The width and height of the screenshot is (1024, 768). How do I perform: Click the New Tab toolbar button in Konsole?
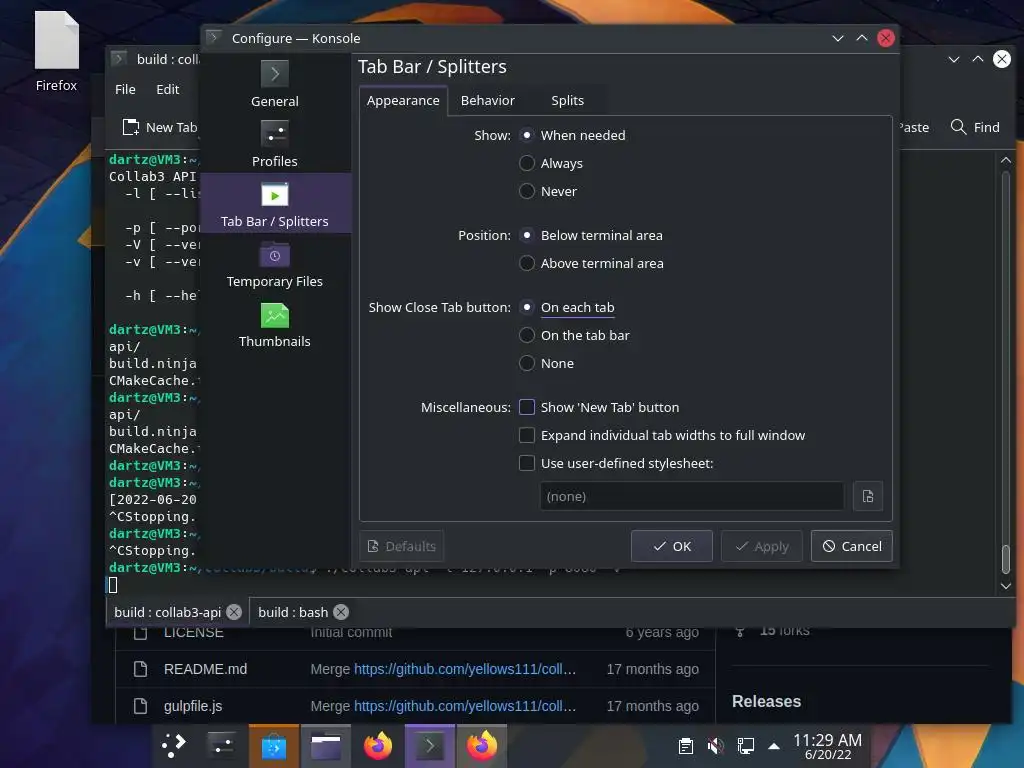(160, 127)
